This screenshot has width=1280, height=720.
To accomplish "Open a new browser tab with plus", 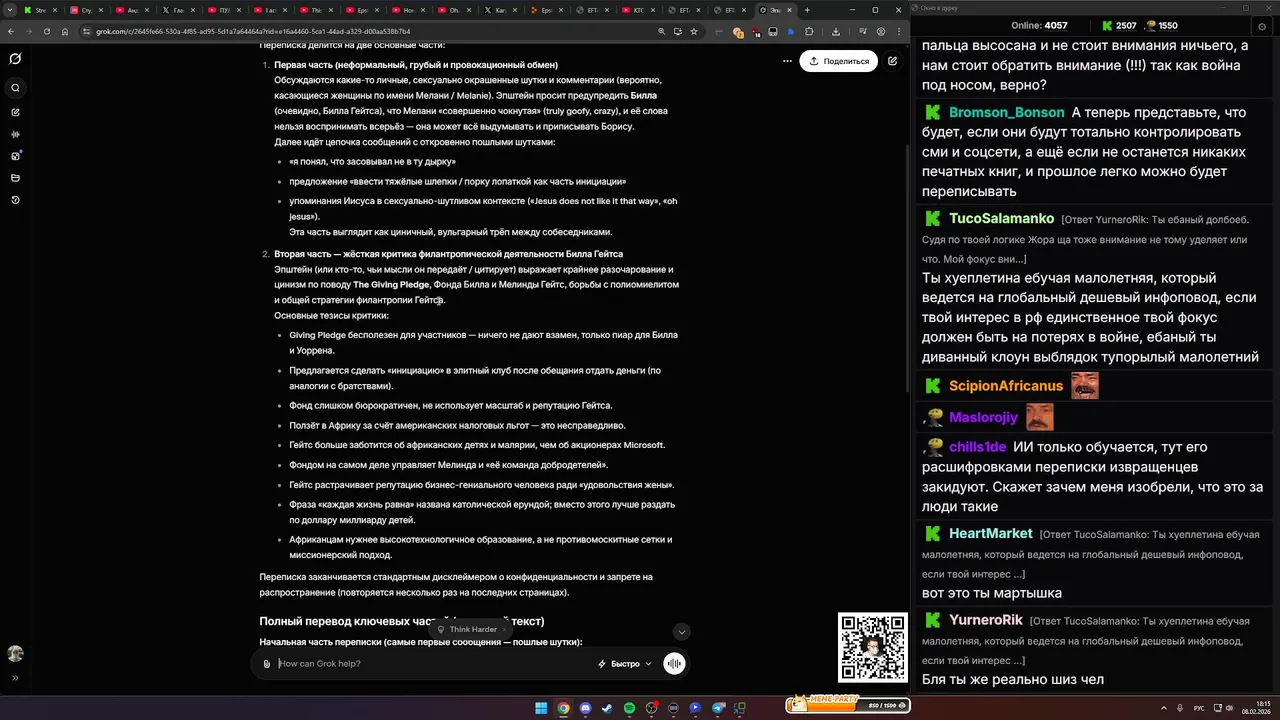I will point(807,10).
